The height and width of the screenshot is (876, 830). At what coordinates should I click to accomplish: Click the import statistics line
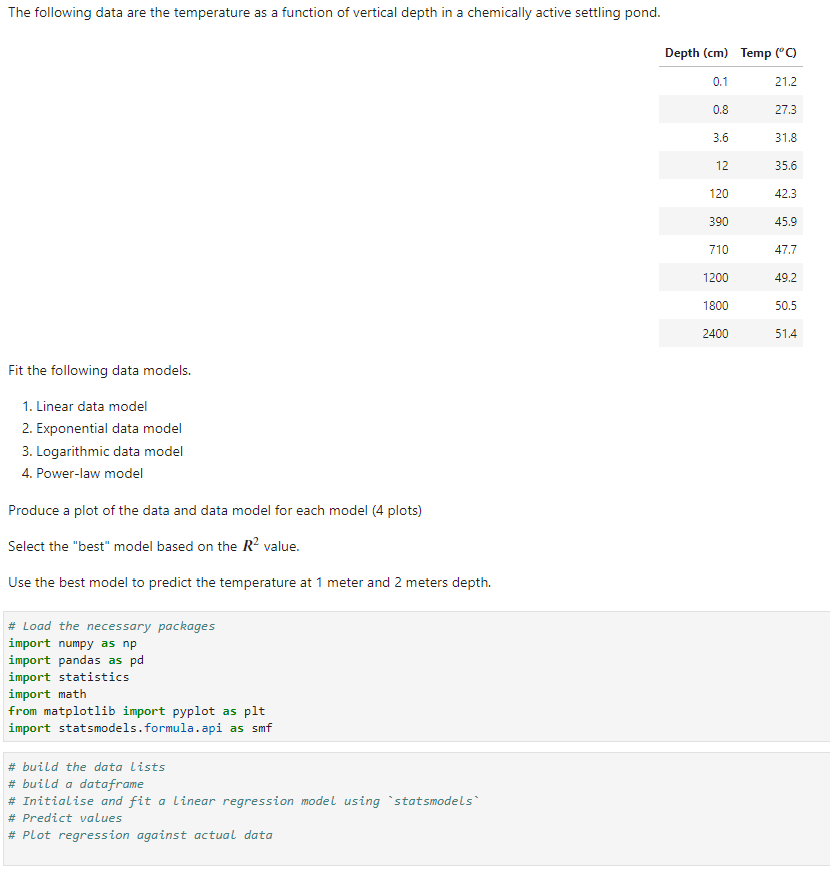pos(68,677)
